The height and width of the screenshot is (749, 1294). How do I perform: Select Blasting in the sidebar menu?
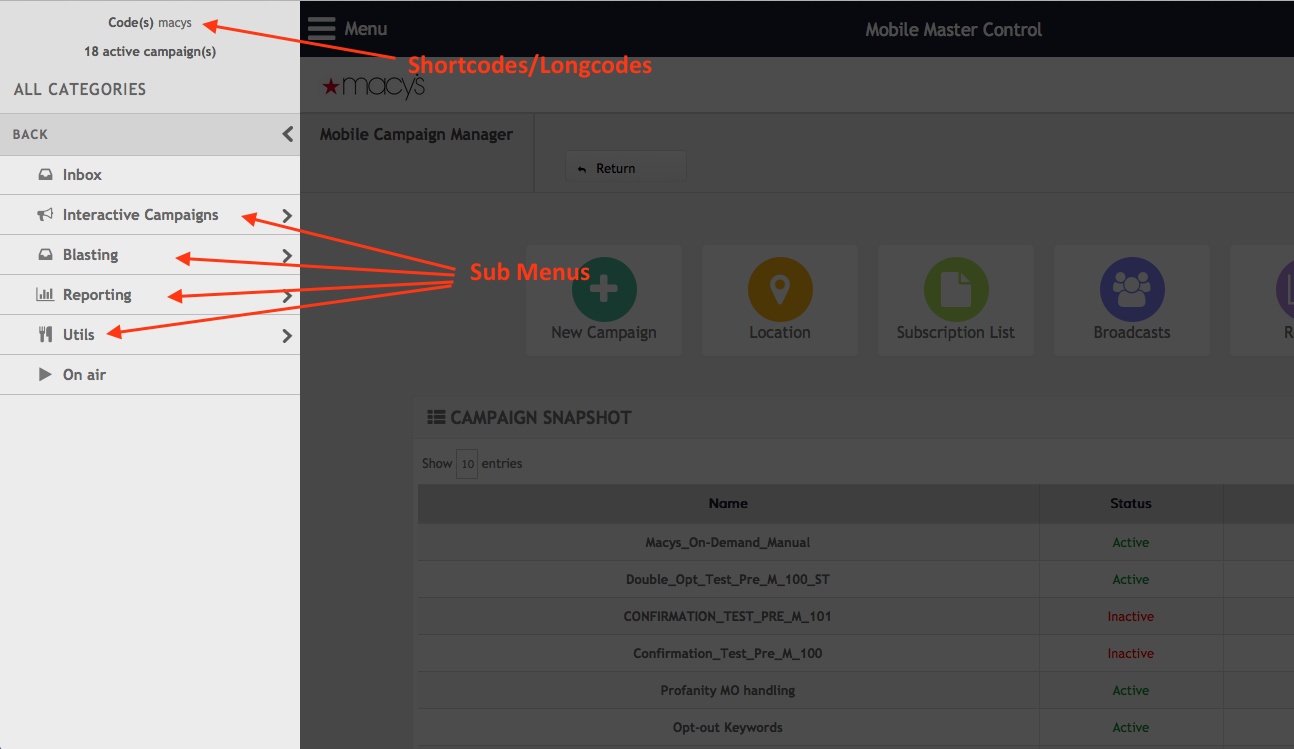coord(90,255)
